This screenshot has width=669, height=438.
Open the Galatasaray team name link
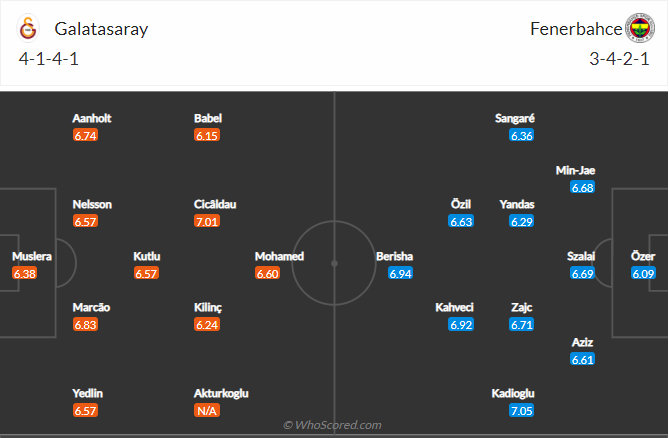coord(101,29)
